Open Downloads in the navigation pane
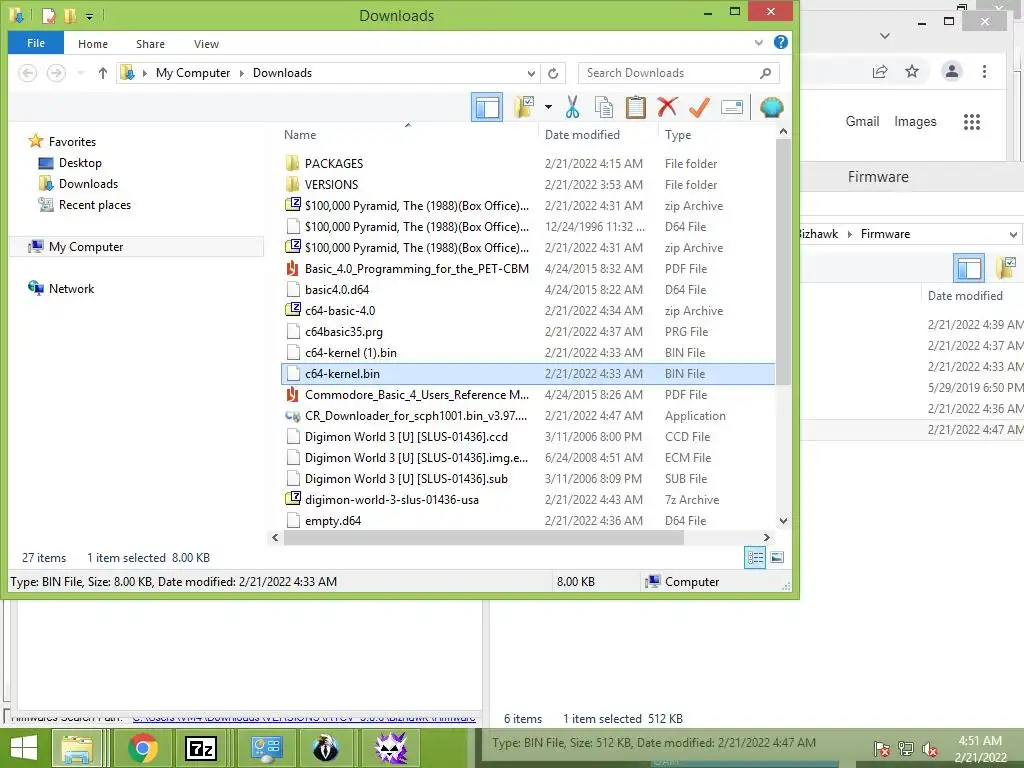The width and height of the screenshot is (1024, 768). point(88,184)
